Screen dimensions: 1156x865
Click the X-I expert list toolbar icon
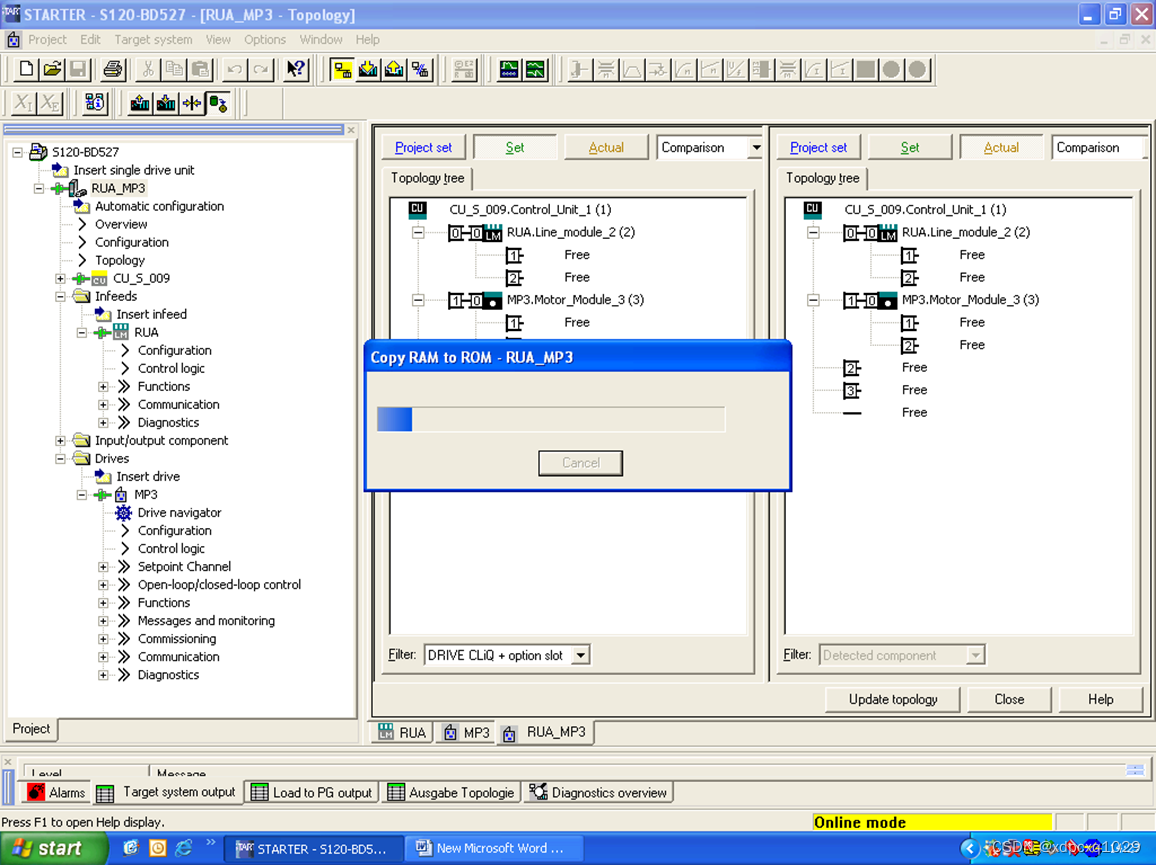coord(24,103)
